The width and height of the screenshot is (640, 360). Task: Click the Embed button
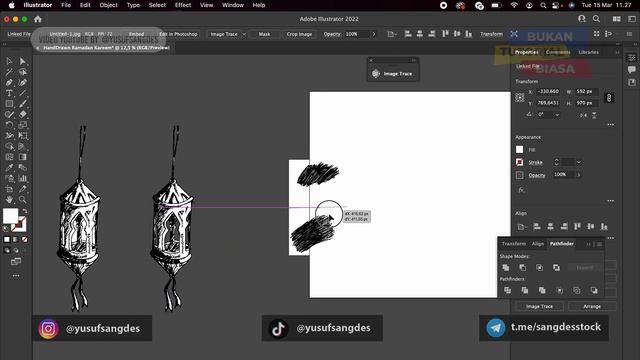136,34
